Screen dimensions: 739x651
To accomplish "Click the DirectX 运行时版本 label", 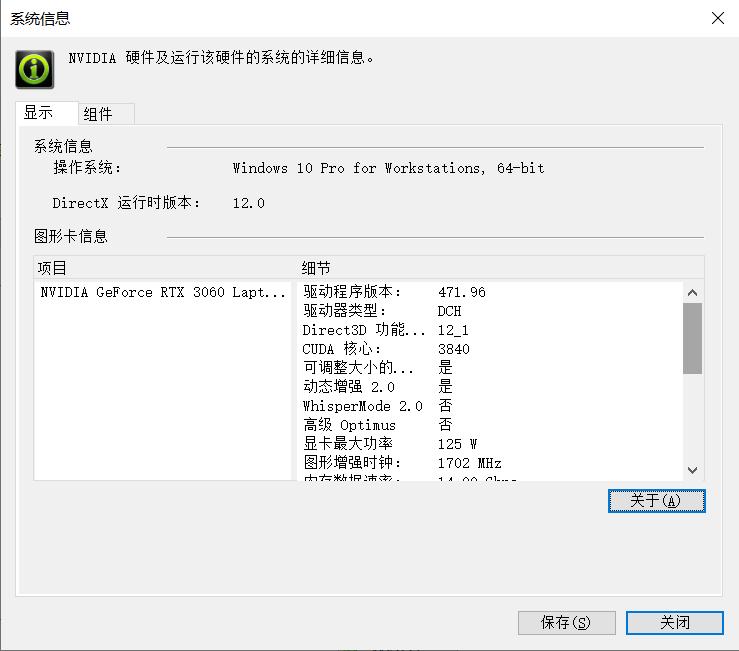I will click(126, 203).
